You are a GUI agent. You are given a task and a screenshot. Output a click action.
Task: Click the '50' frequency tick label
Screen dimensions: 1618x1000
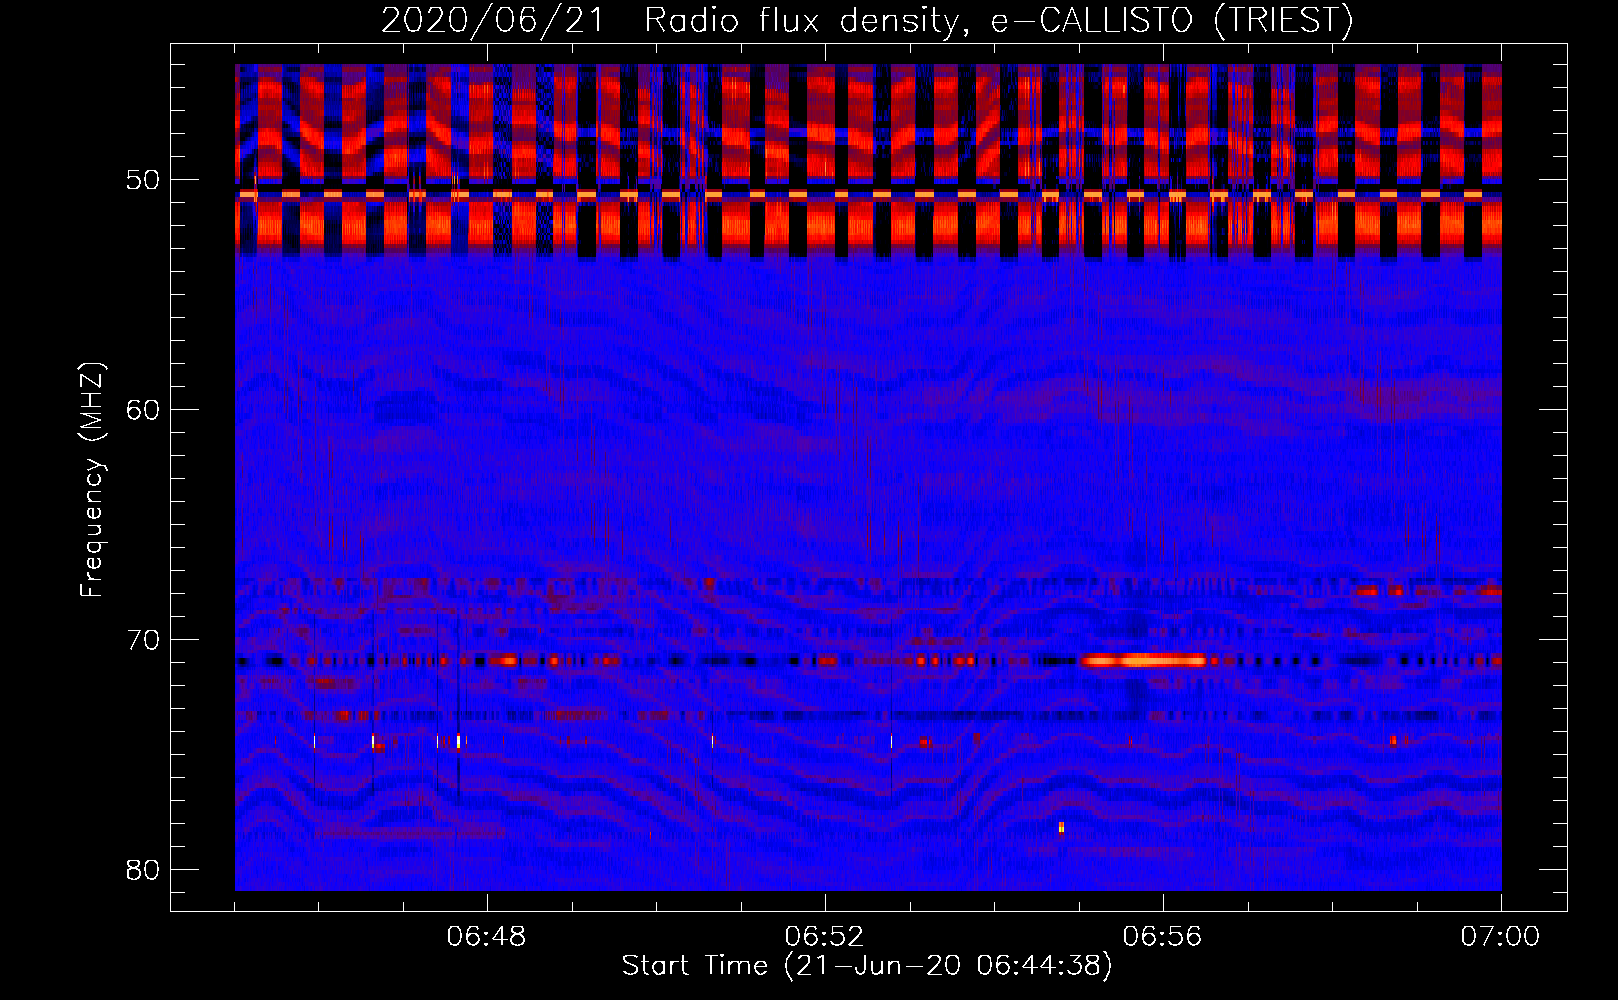(x=141, y=180)
